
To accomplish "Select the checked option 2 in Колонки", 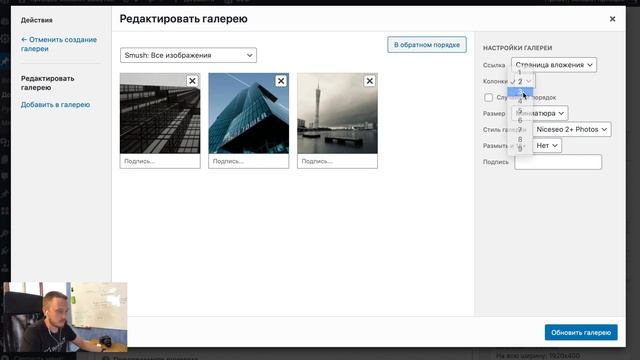I will (520, 82).
